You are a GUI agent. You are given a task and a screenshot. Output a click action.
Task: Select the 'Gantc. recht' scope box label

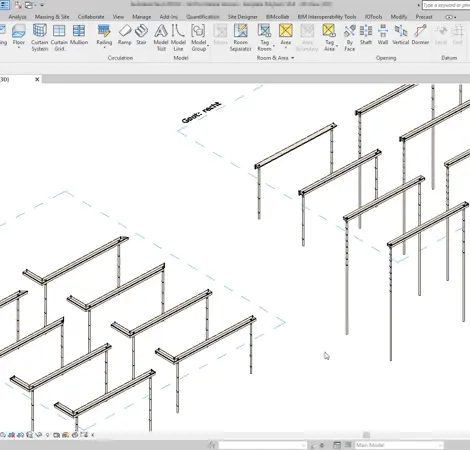click(201, 112)
